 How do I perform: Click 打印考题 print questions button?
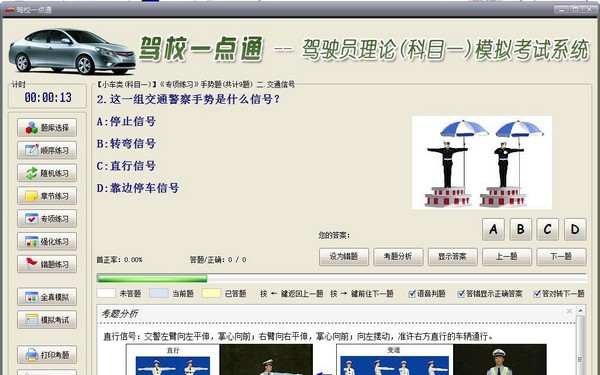pos(47,355)
